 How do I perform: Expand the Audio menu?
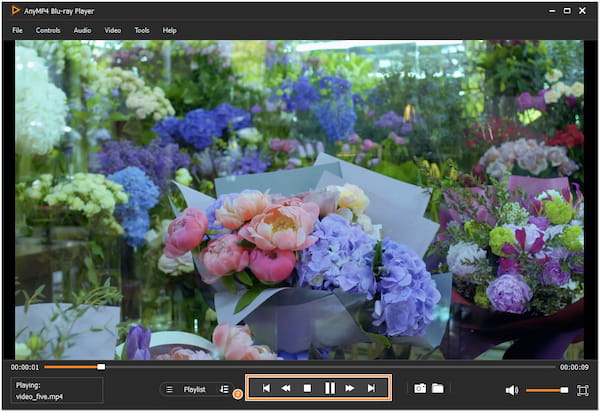(x=82, y=30)
